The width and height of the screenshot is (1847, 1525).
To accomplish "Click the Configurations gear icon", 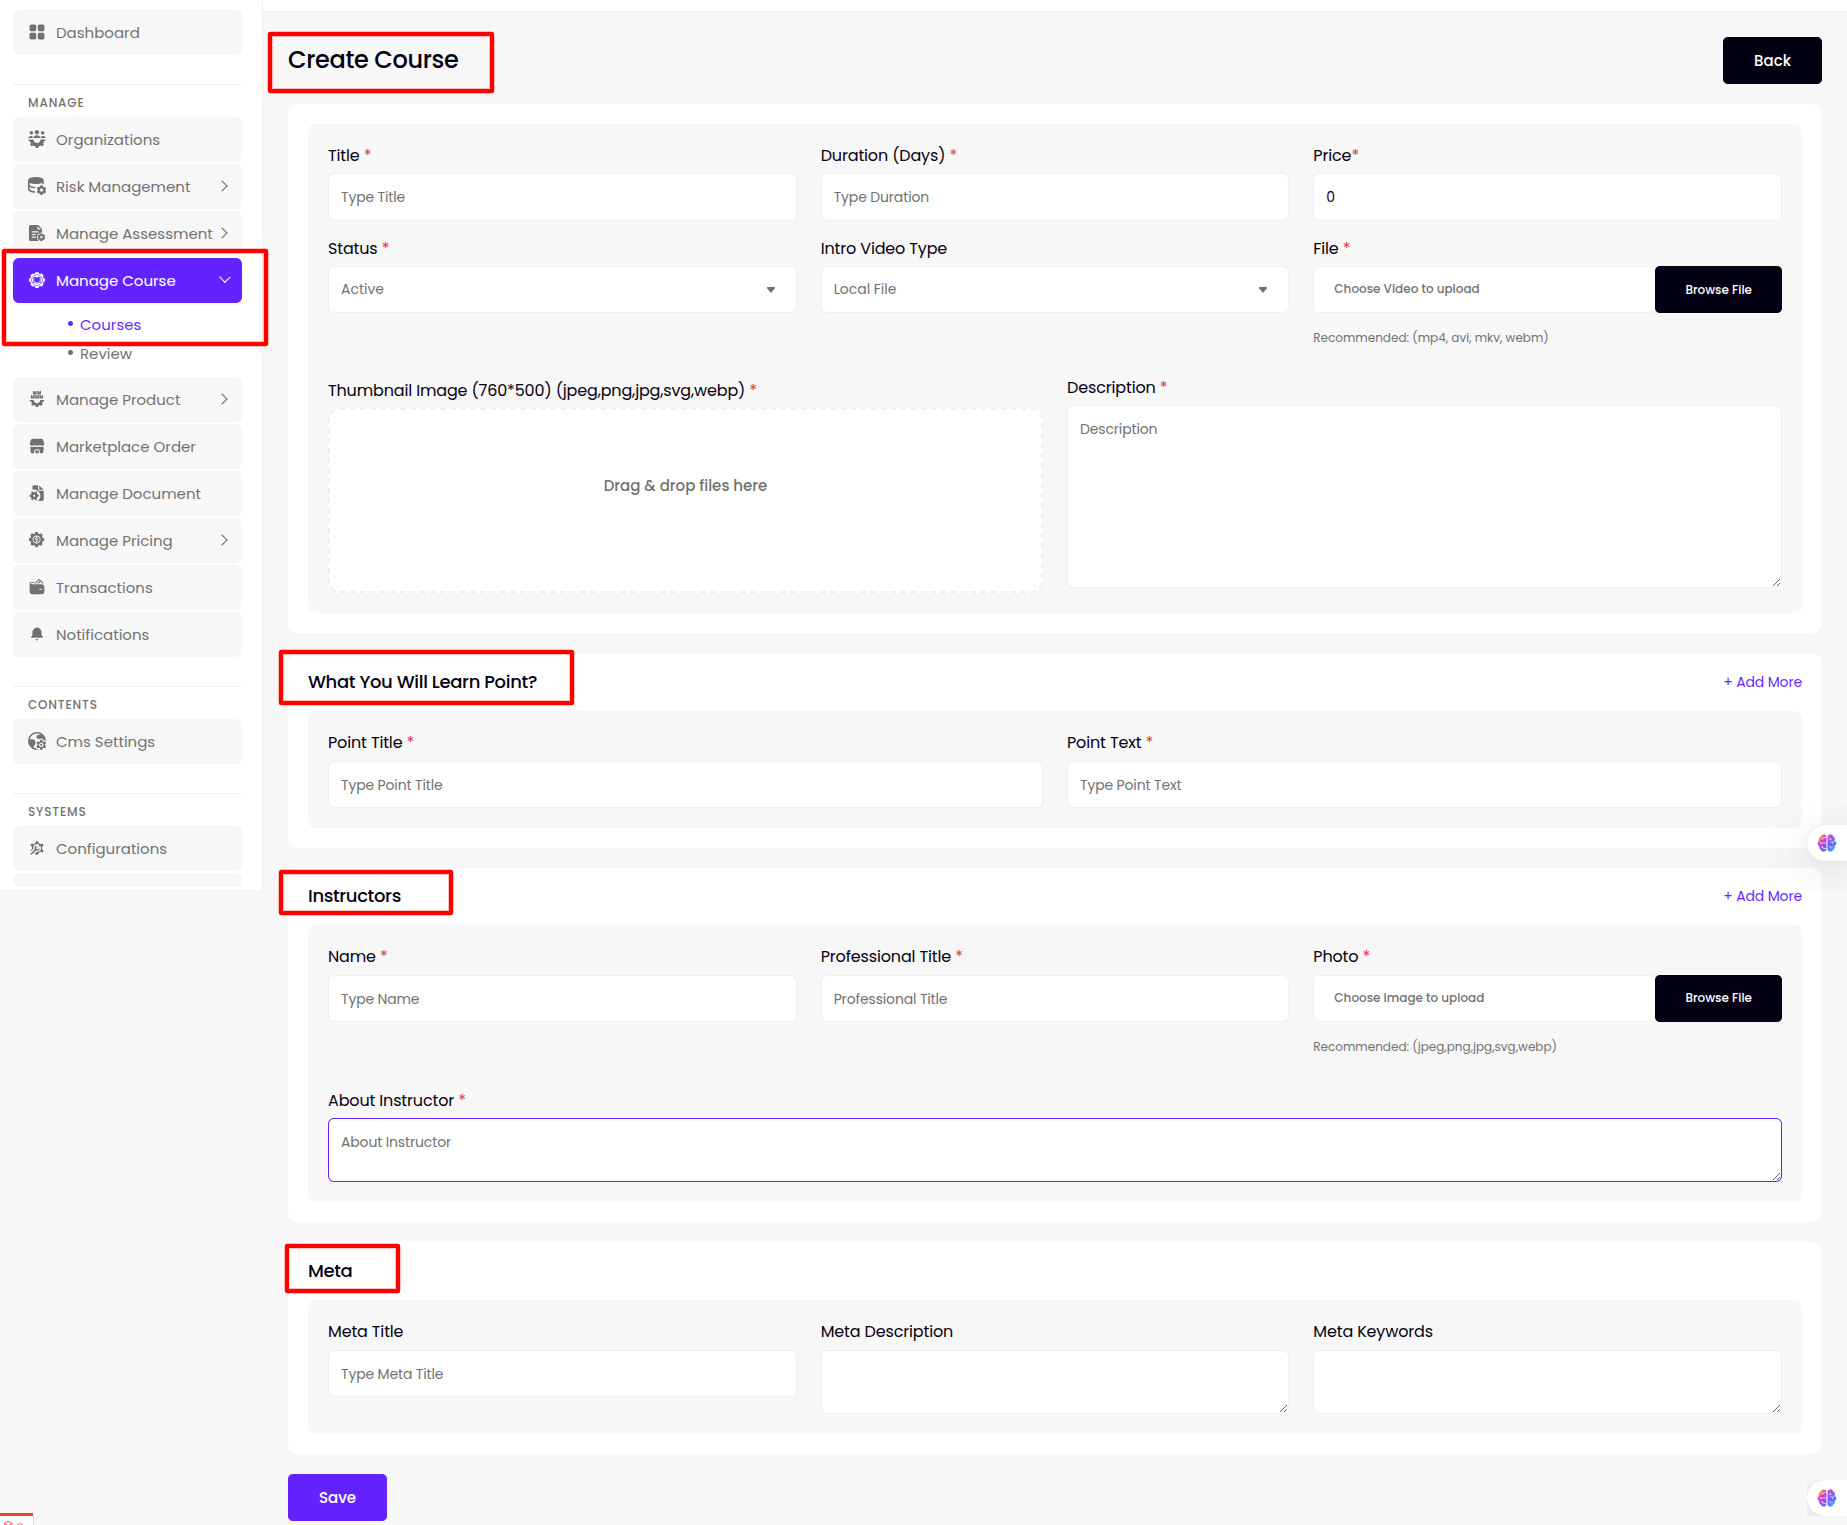I will [37, 849].
